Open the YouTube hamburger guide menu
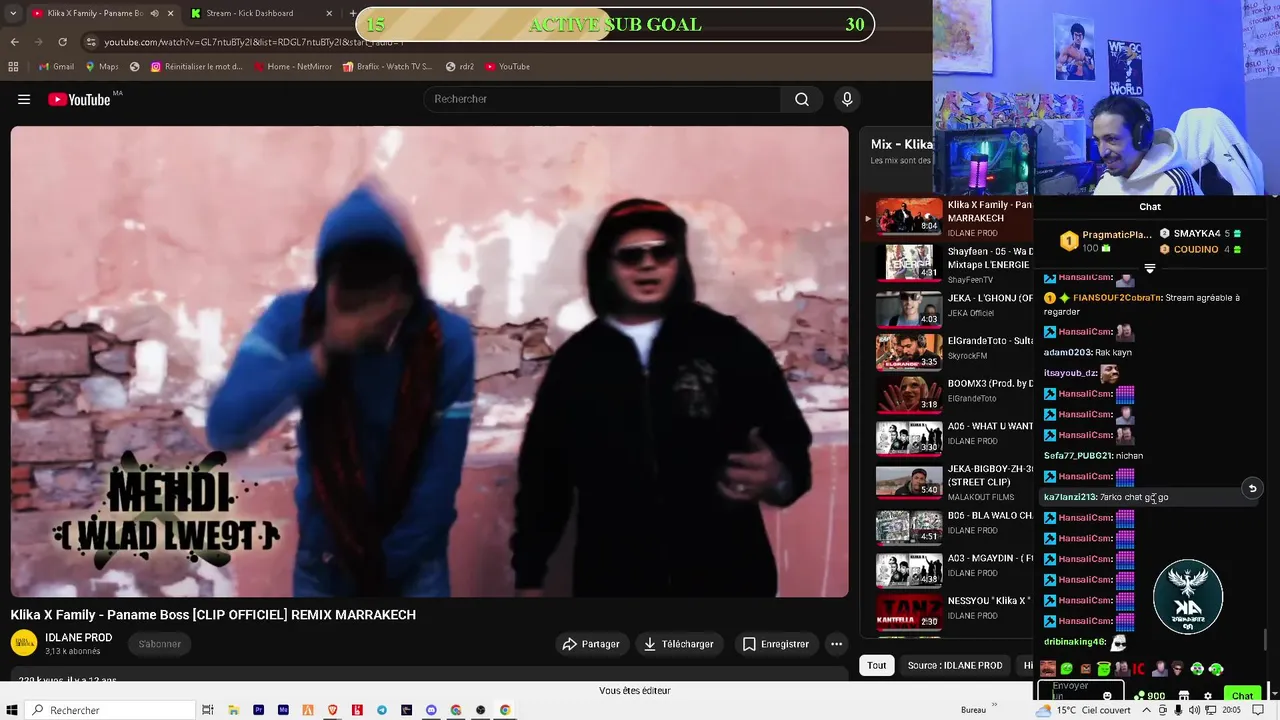 tap(24, 99)
